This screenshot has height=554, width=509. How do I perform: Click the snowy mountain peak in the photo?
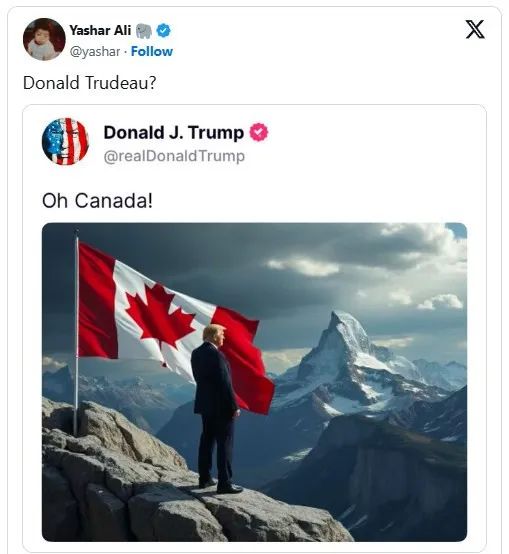coord(344,339)
